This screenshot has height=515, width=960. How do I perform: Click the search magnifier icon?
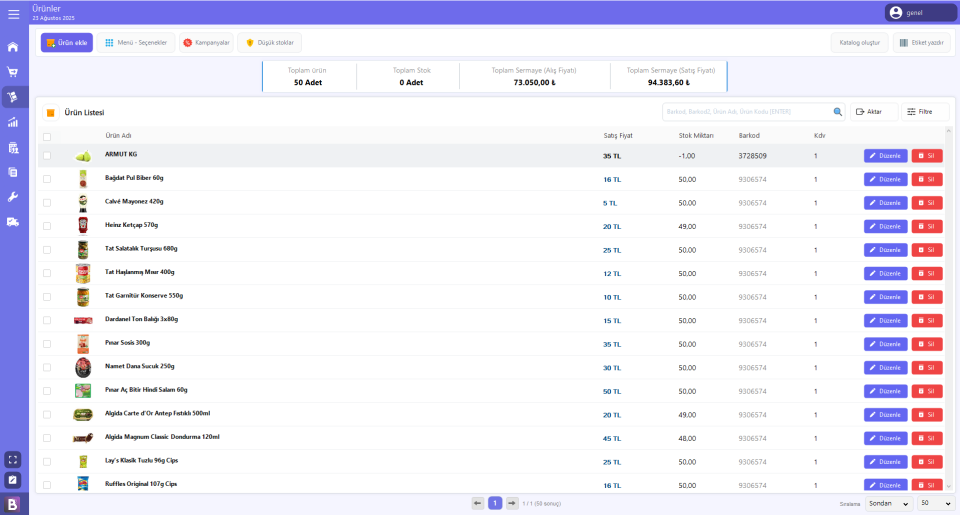[x=838, y=112]
